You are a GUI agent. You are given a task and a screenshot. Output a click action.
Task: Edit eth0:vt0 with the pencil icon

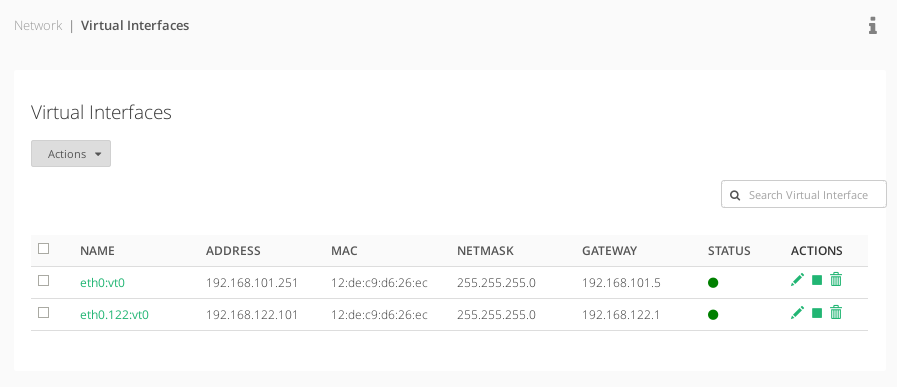[x=797, y=280]
